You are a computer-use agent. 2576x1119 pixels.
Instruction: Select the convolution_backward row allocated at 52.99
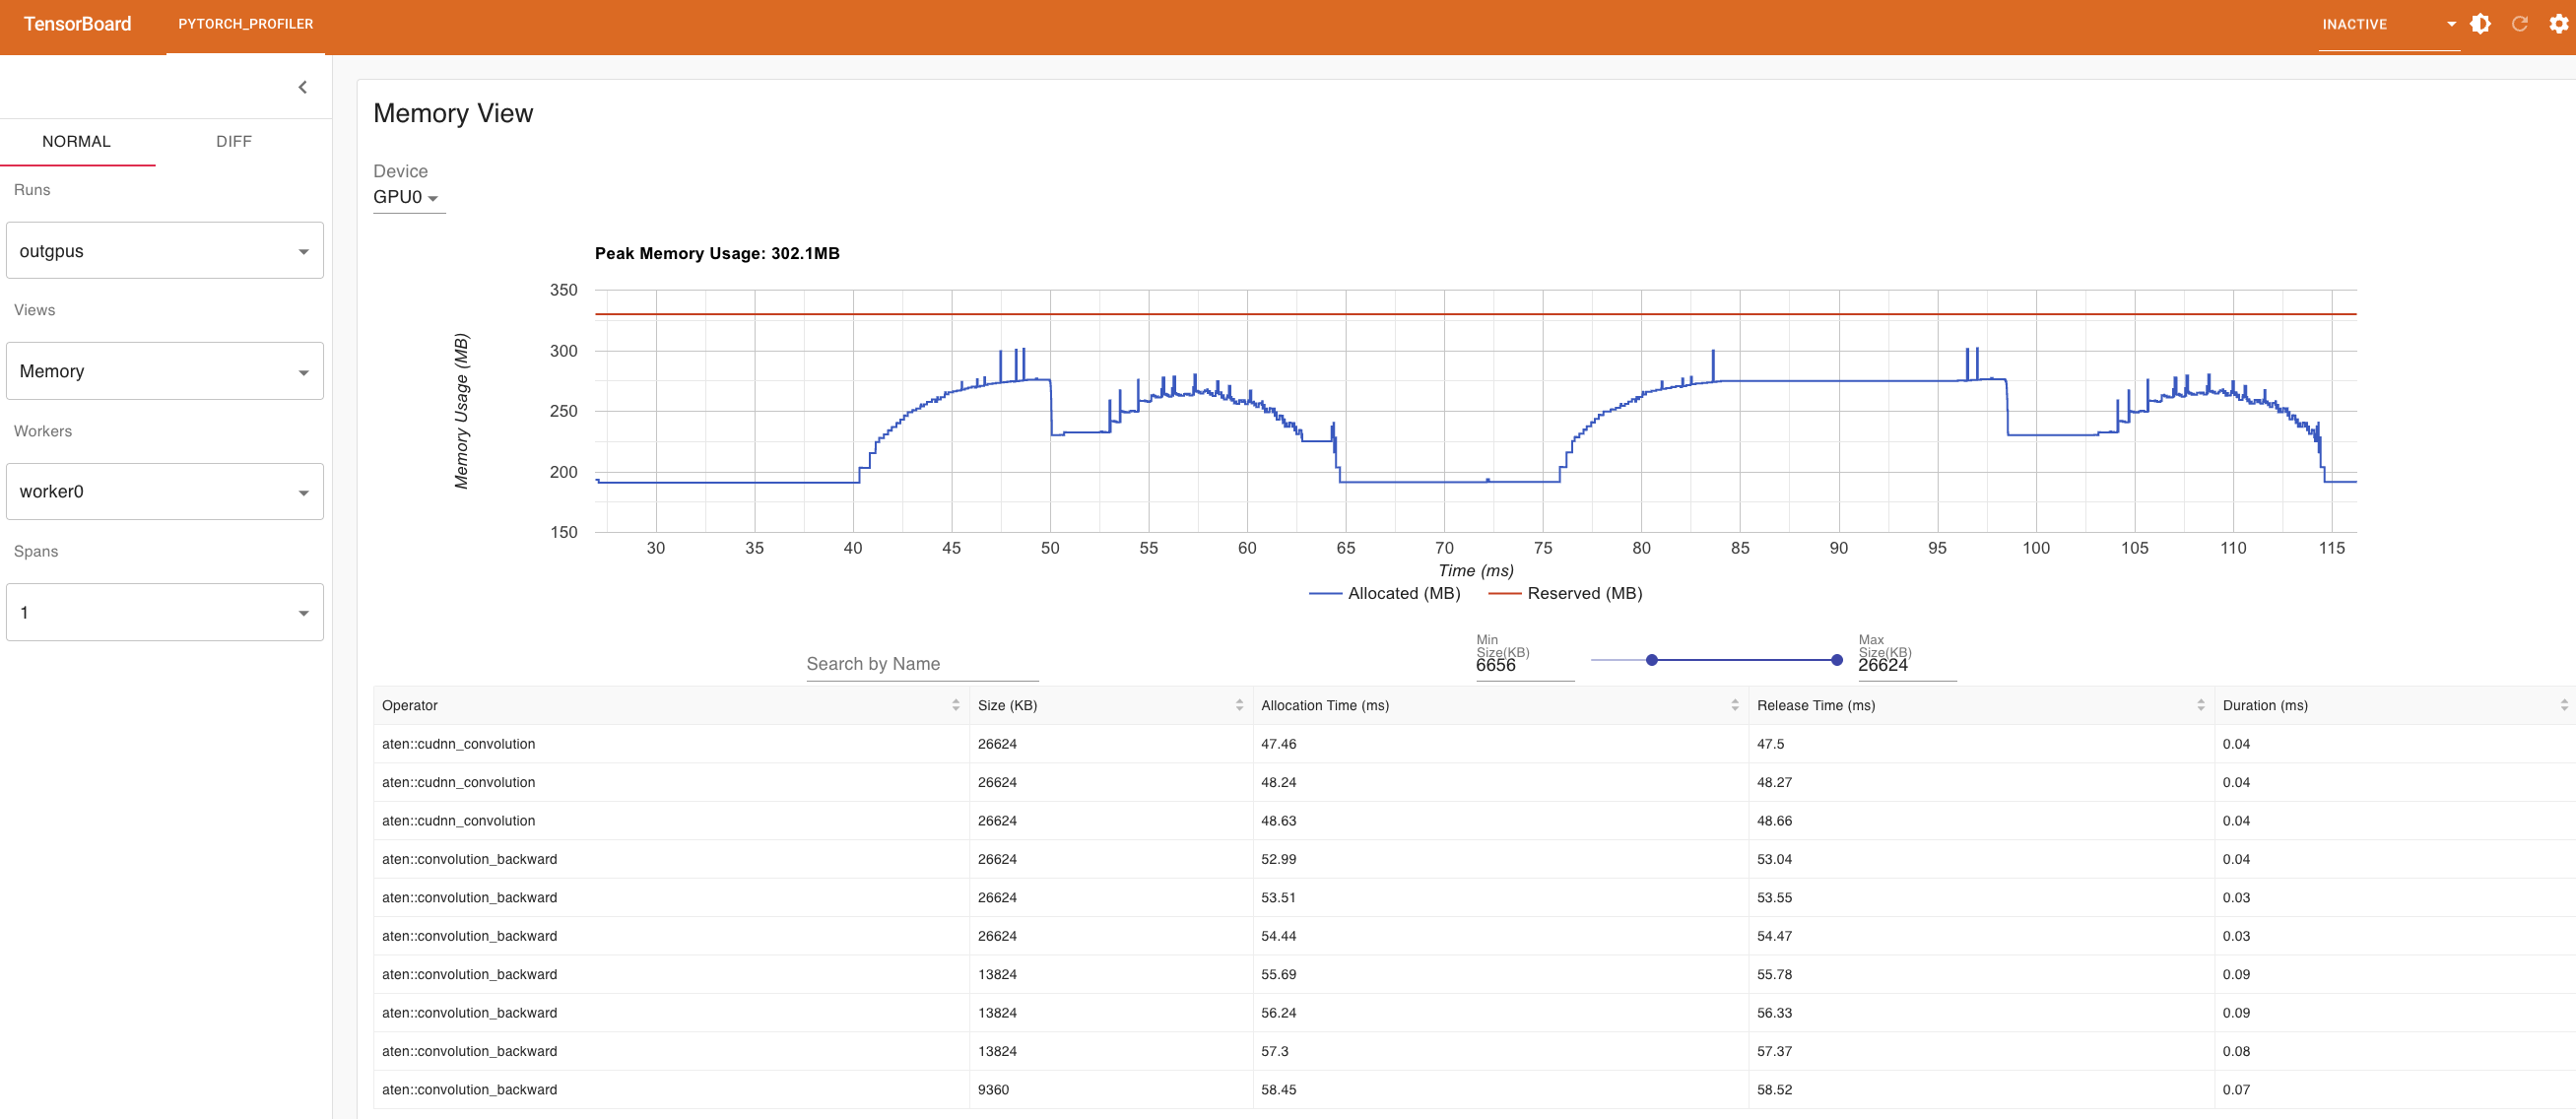(x=1474, y=859)
